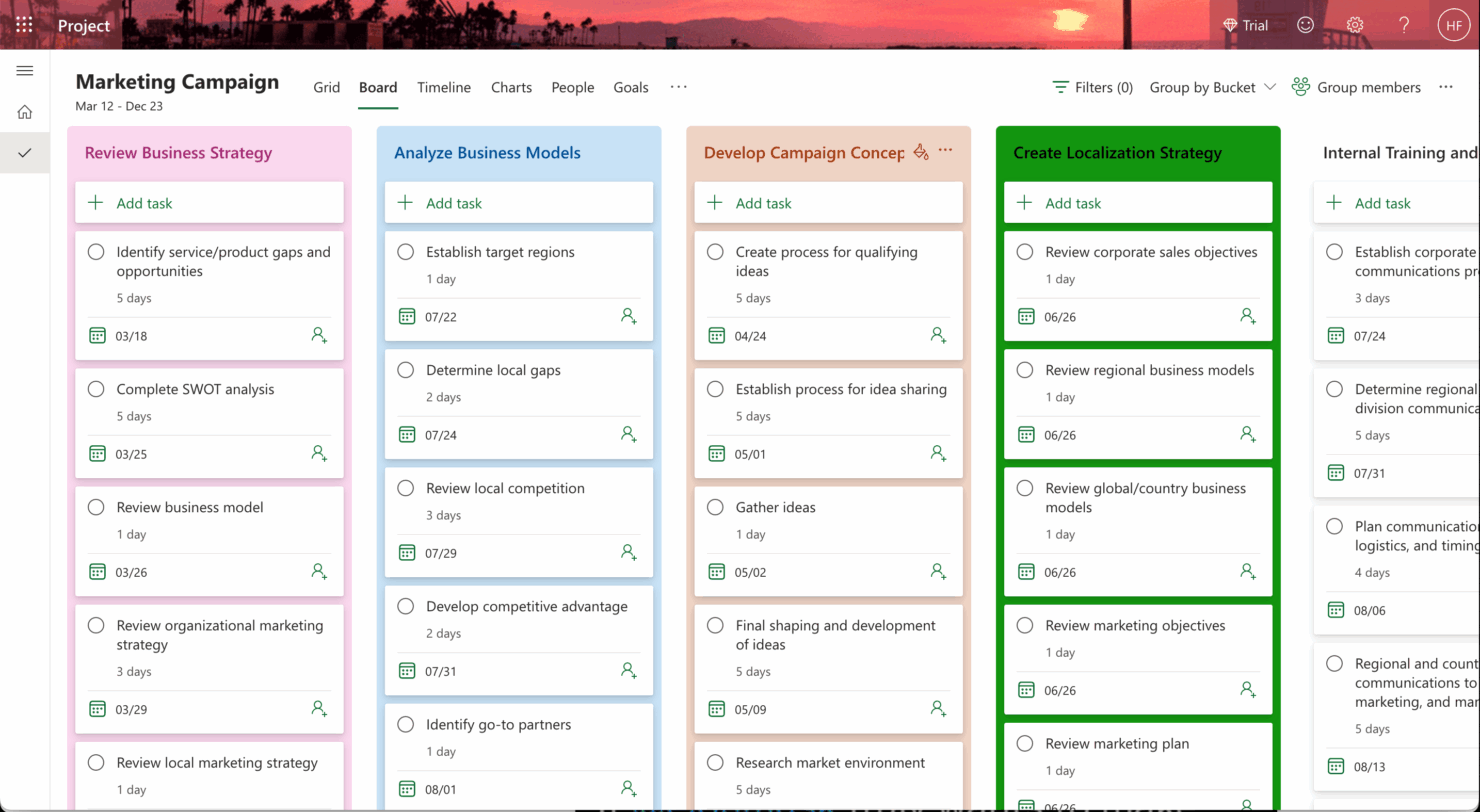
Task: Open the Group members panel
Action: coord(1356,87)
